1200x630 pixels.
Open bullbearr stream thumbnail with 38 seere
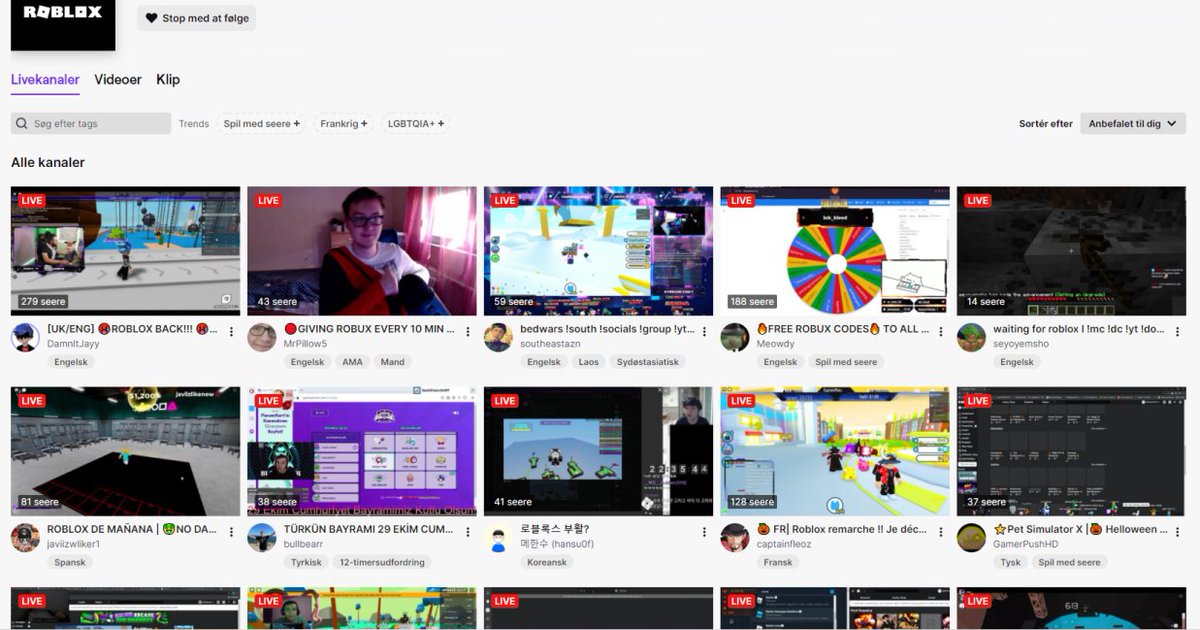point(362,451)
